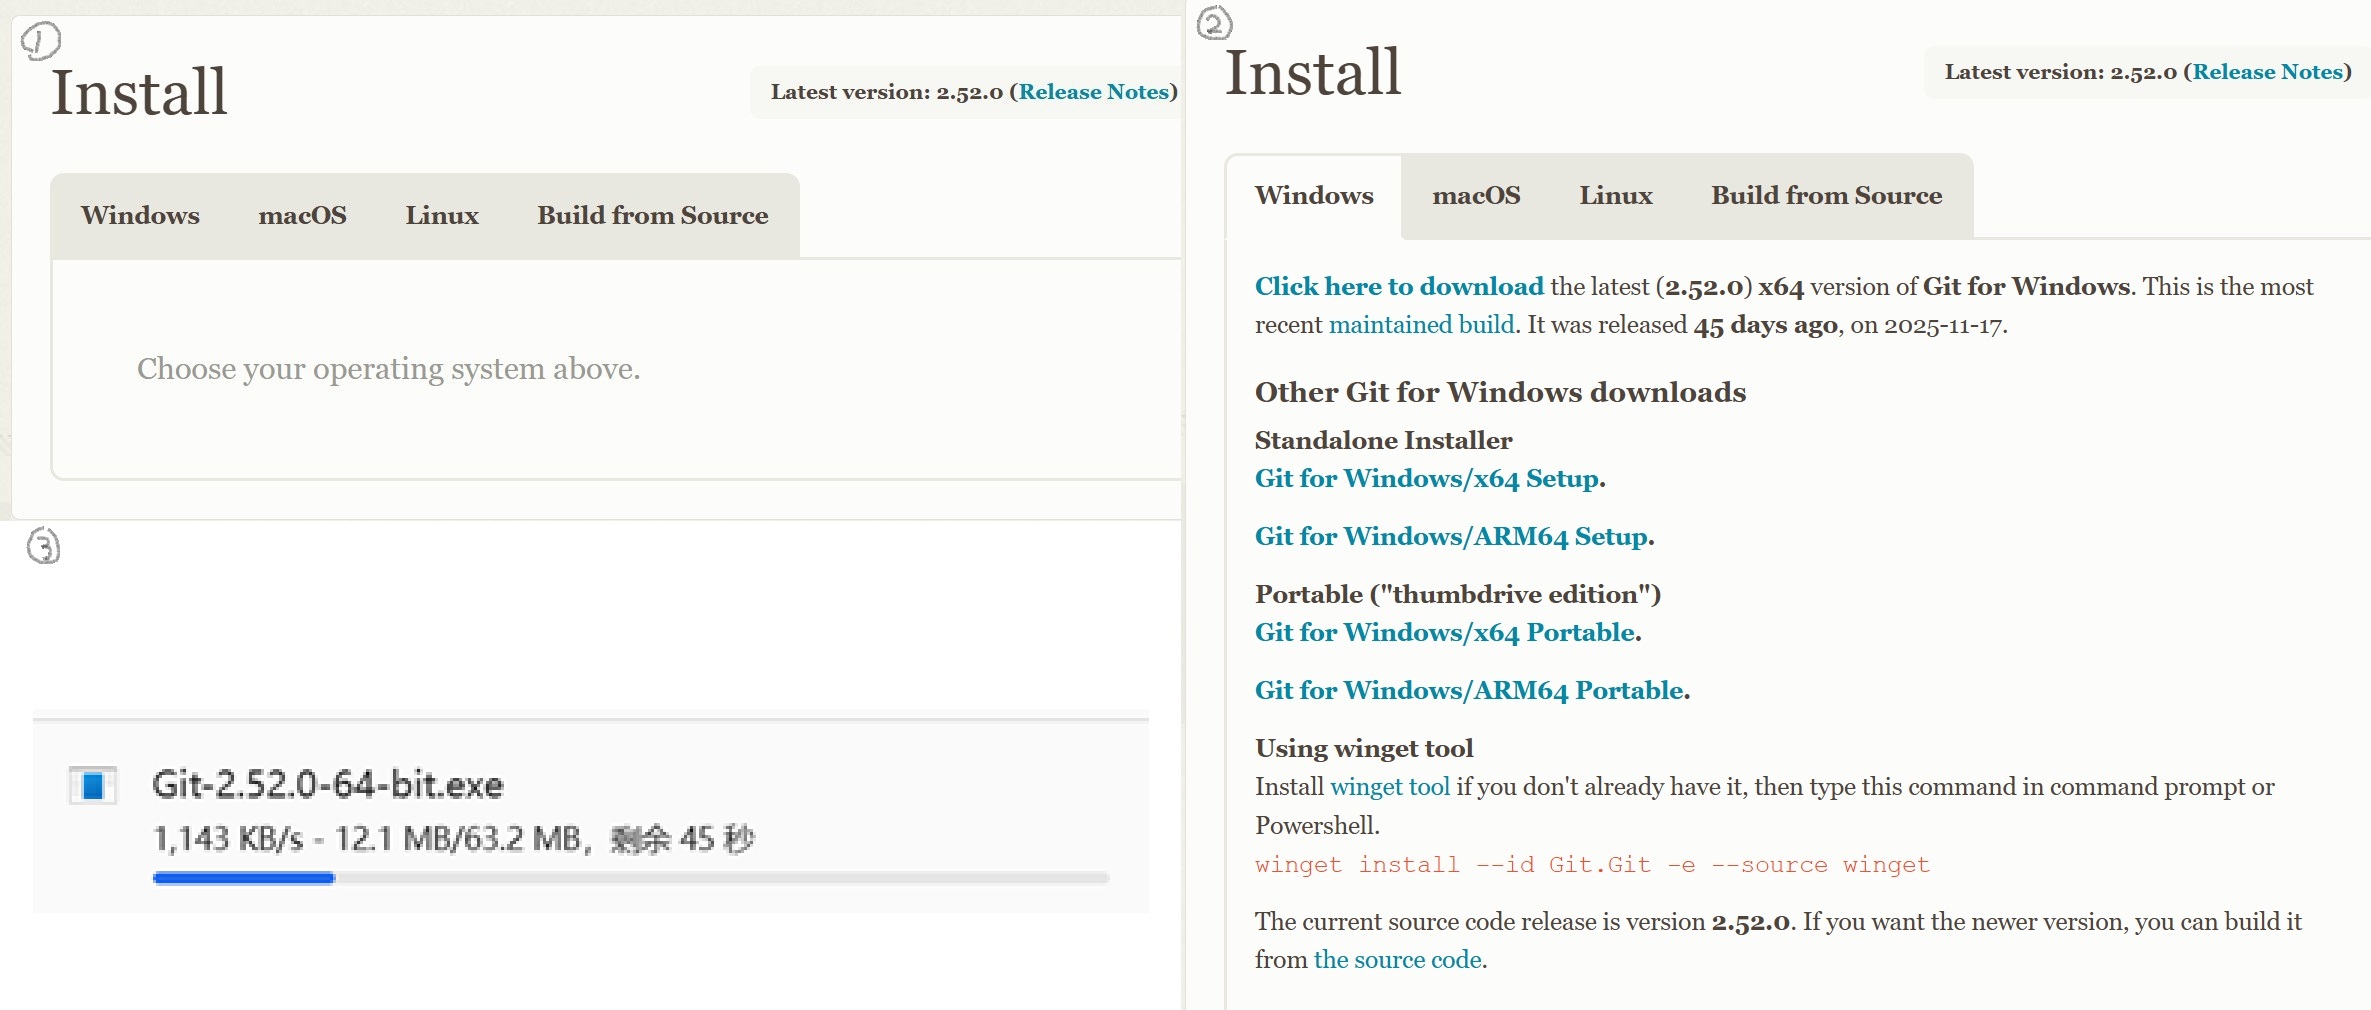This screenshot has height=1010, width=2371.
Task: Download Git for Windows/x64 Portable
Action: click(1445, 633)
